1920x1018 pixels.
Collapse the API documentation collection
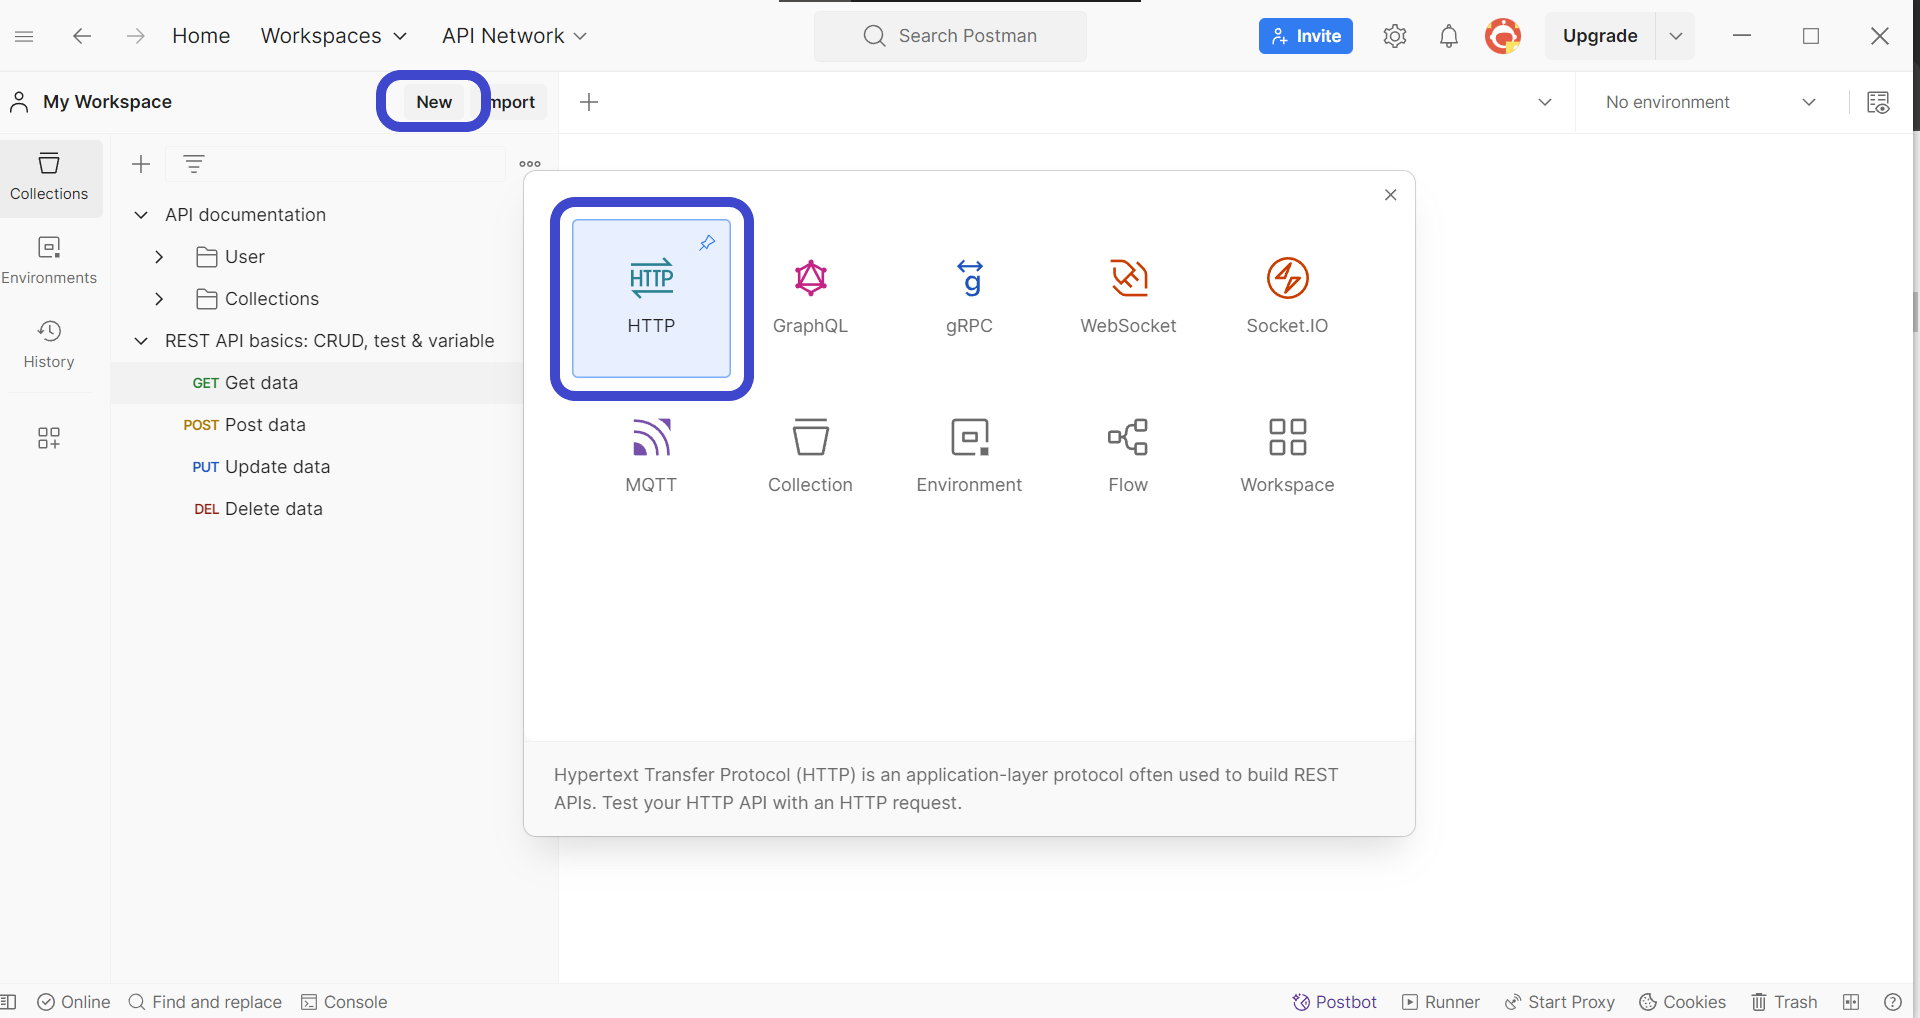coord(141,215)
